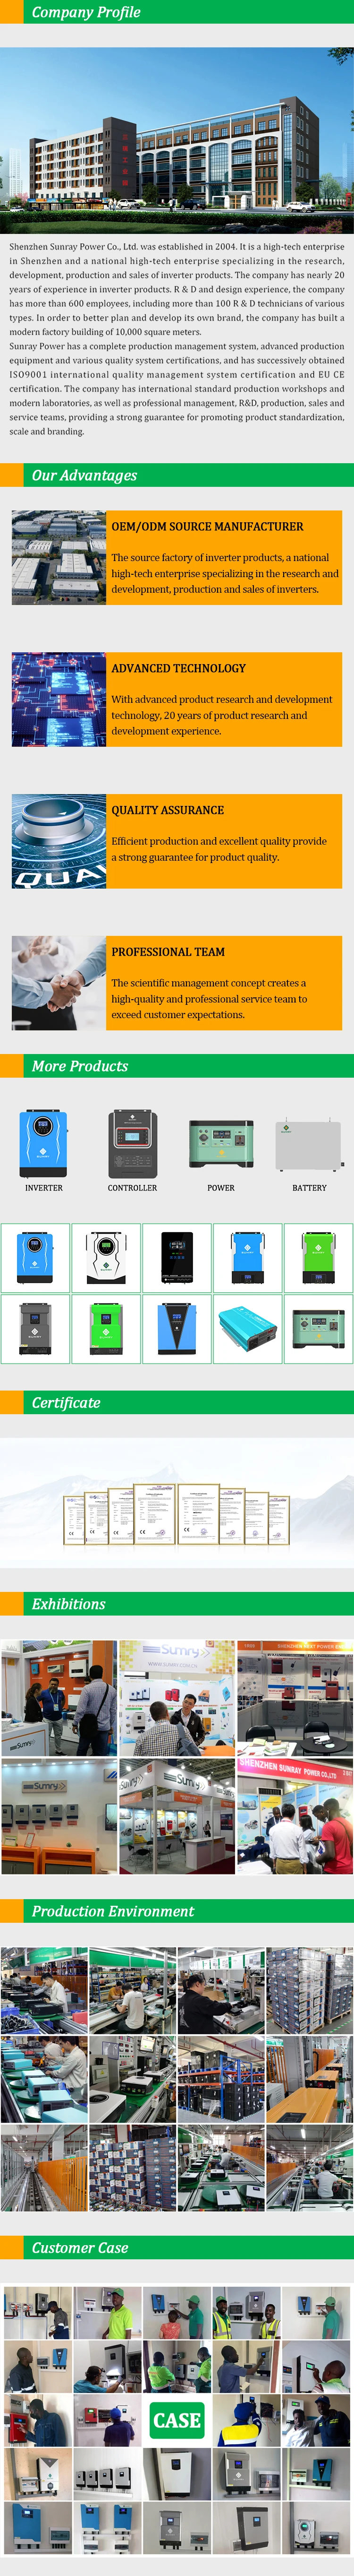
Task: Open the light gray battery product image
Action: pos(309,1145)
